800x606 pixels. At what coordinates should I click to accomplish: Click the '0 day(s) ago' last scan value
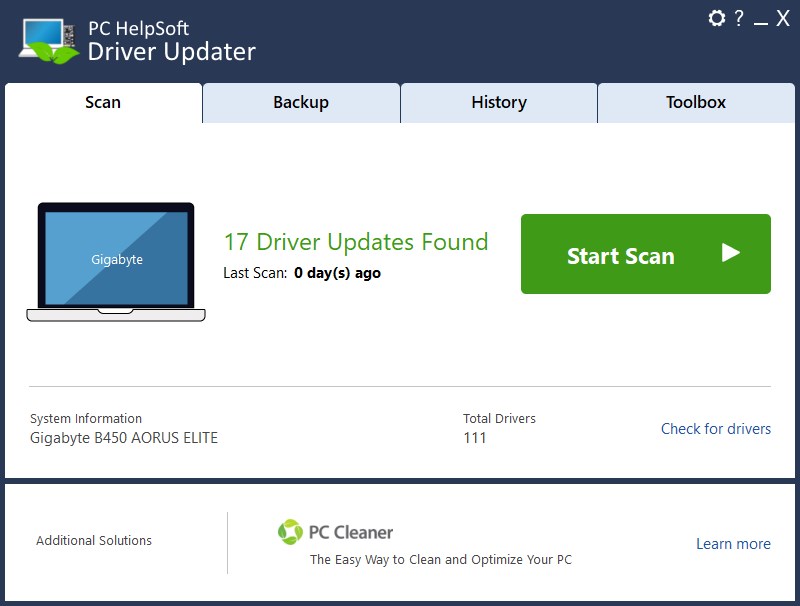coord(337,273)
